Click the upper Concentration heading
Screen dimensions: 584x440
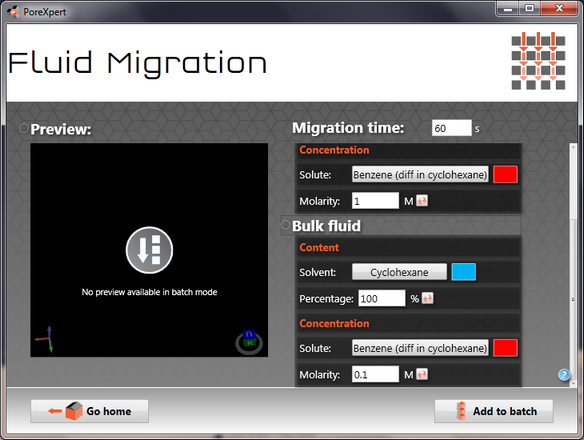[x=334, y=150]
